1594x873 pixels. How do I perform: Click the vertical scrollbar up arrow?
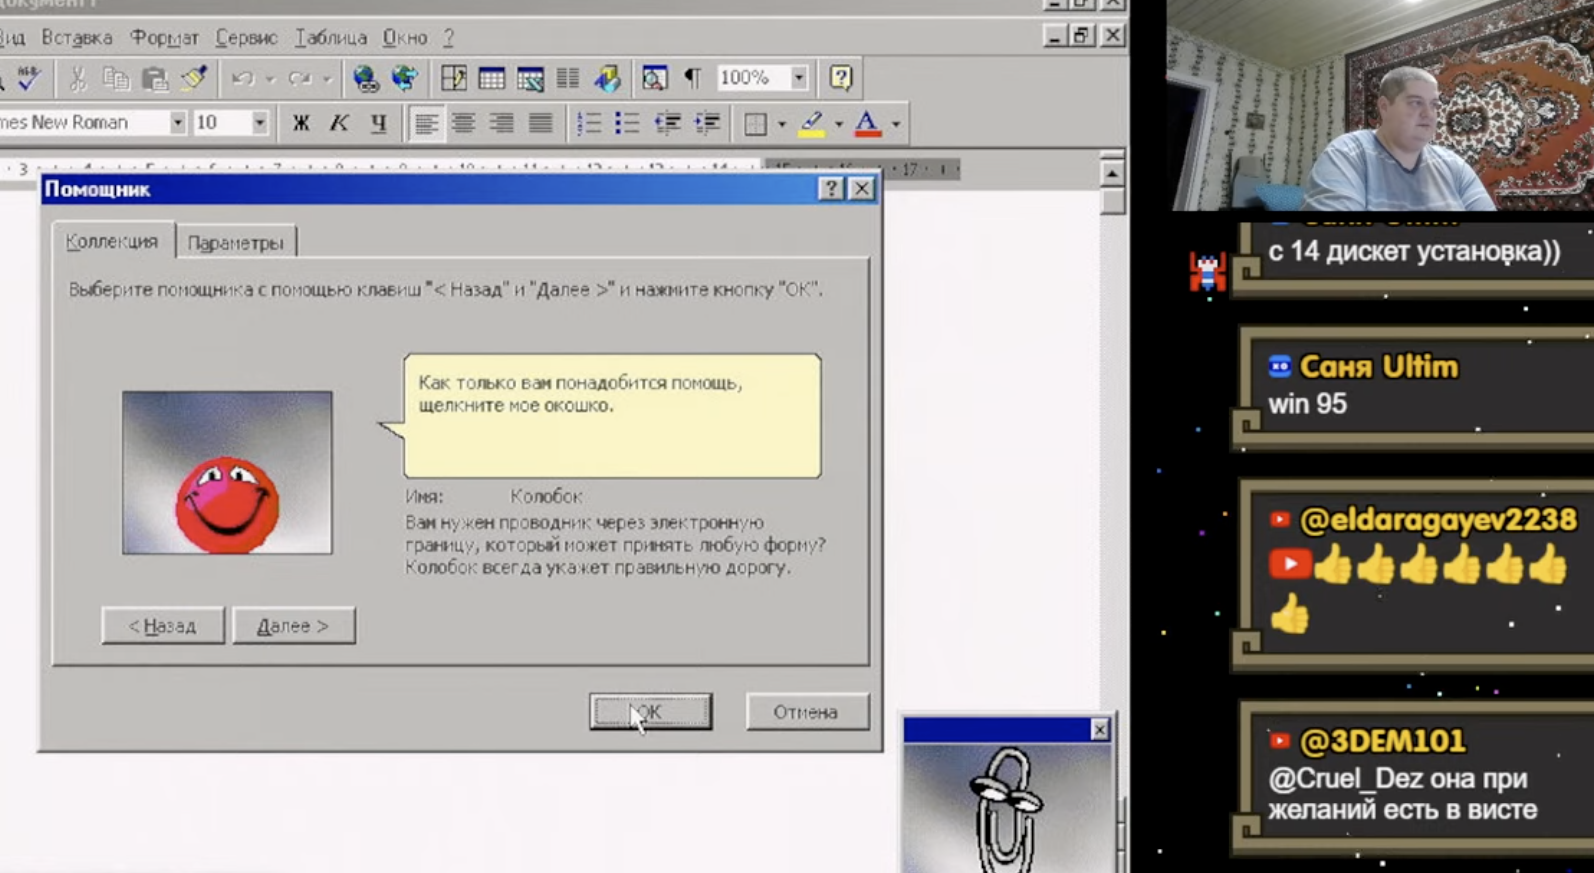click(1111, 173)
